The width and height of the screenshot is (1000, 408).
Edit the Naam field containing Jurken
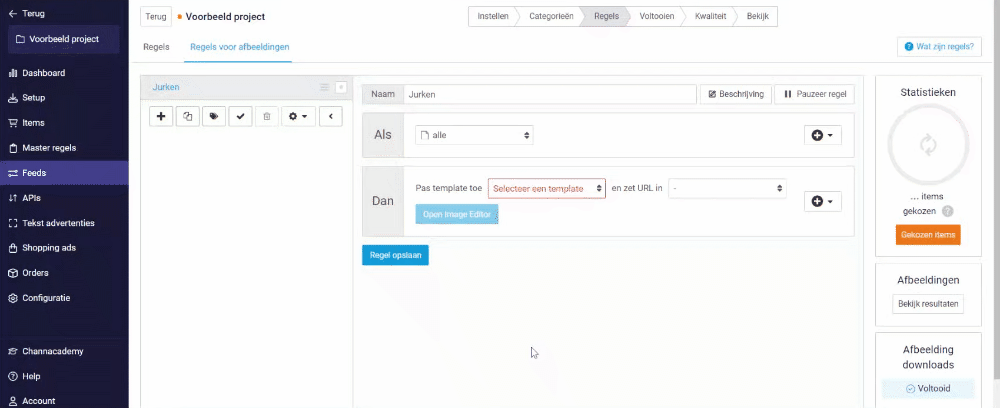(550, 94)
